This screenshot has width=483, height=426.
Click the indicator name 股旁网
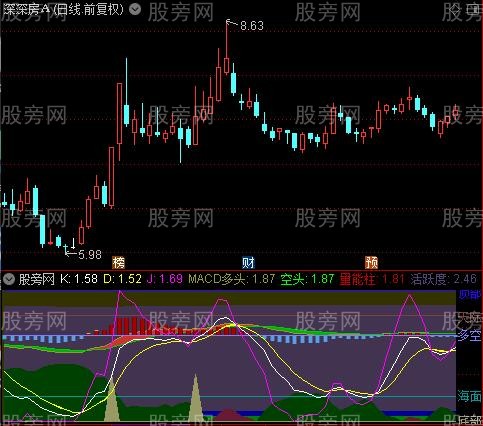37,279
